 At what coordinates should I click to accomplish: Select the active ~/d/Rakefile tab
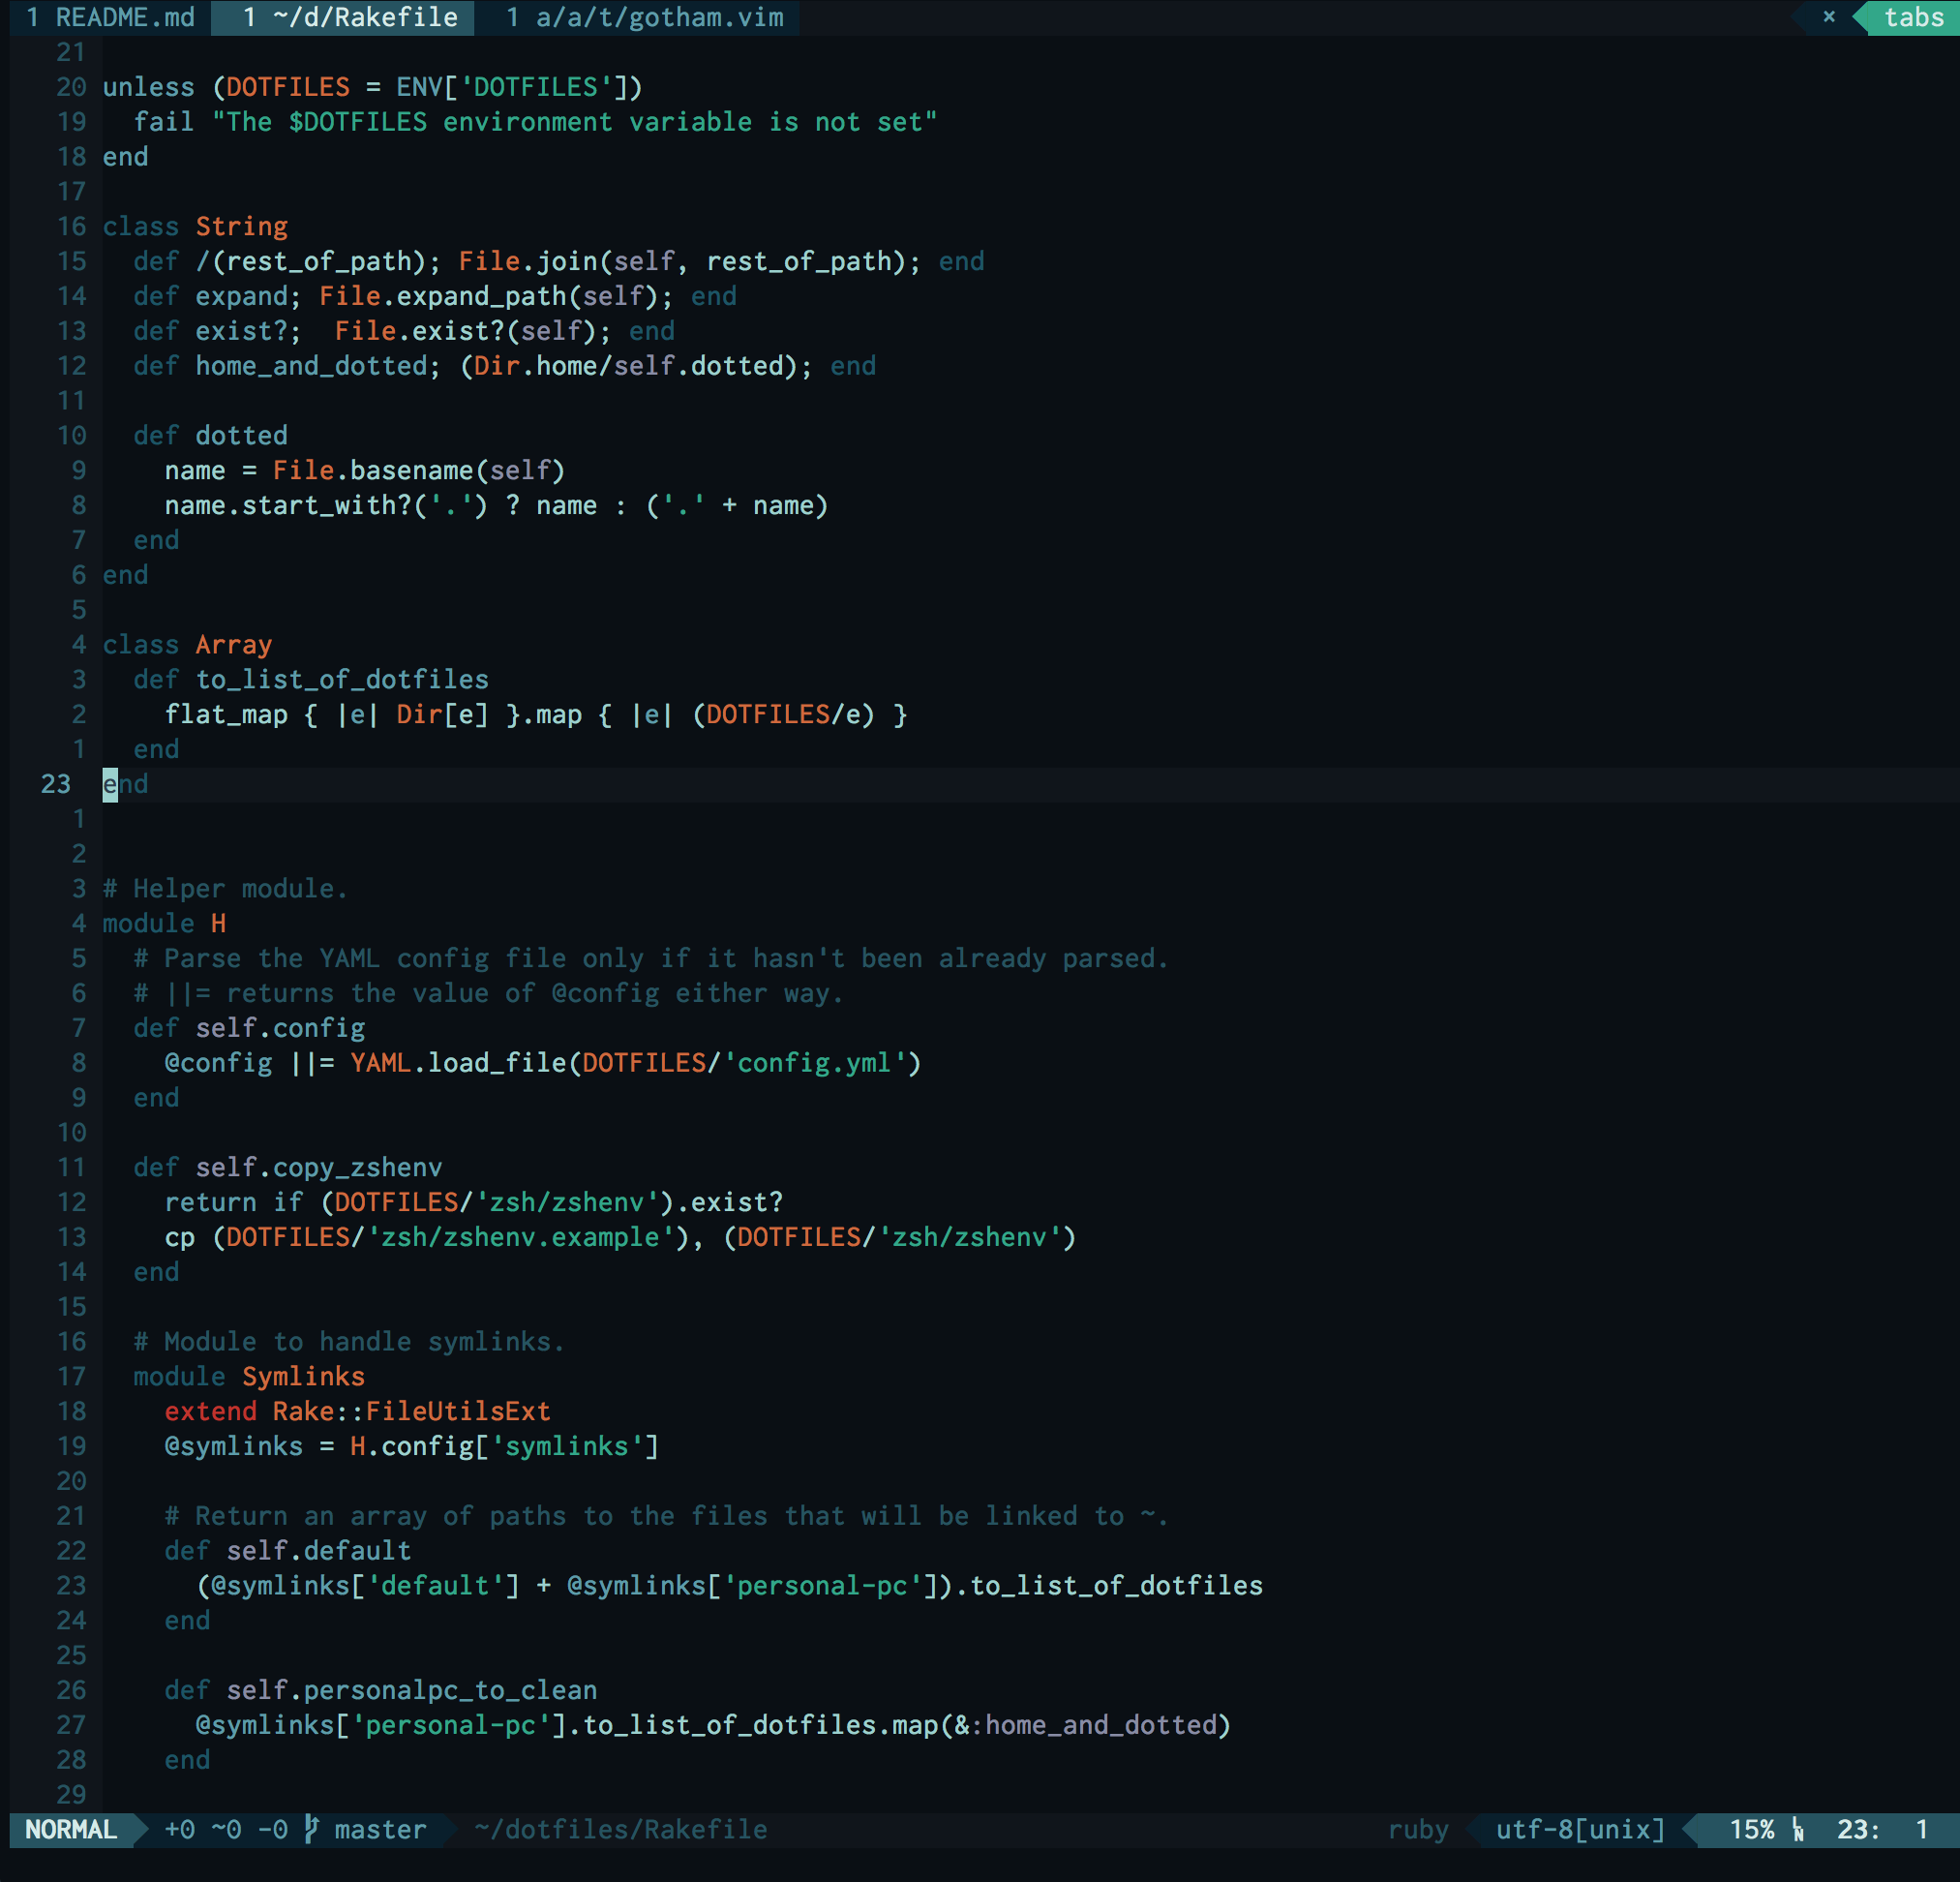click(x=343, y=17)
